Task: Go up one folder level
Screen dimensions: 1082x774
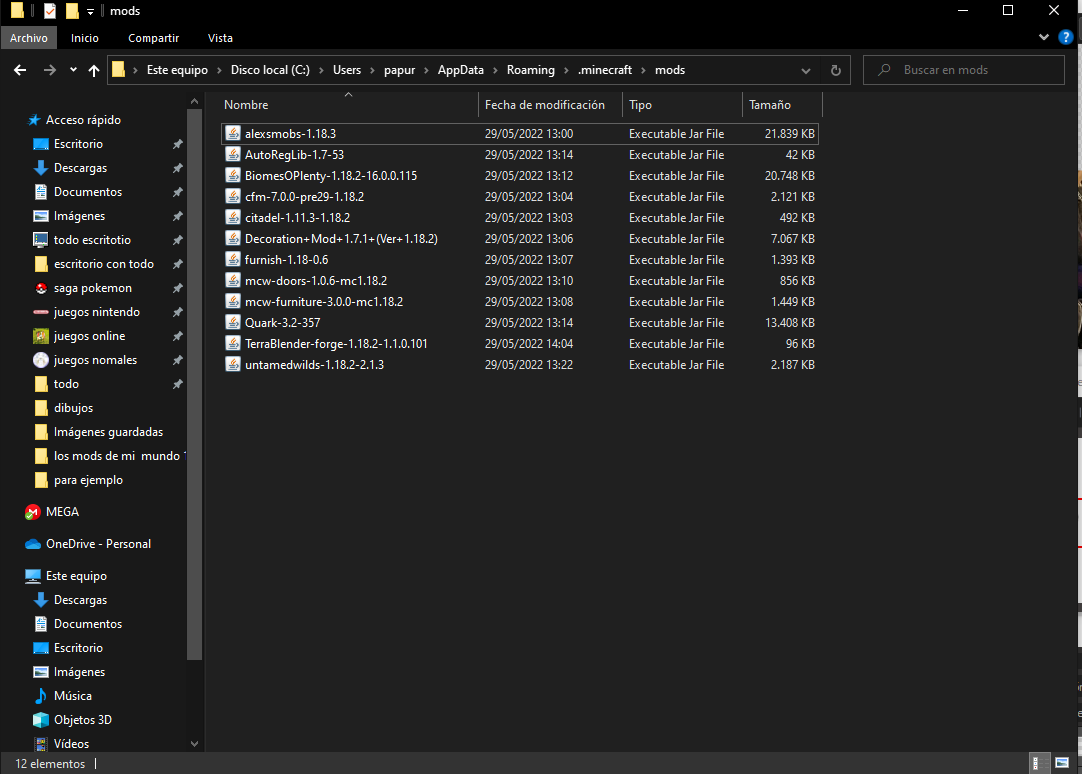Action: [x=94, y=70]
